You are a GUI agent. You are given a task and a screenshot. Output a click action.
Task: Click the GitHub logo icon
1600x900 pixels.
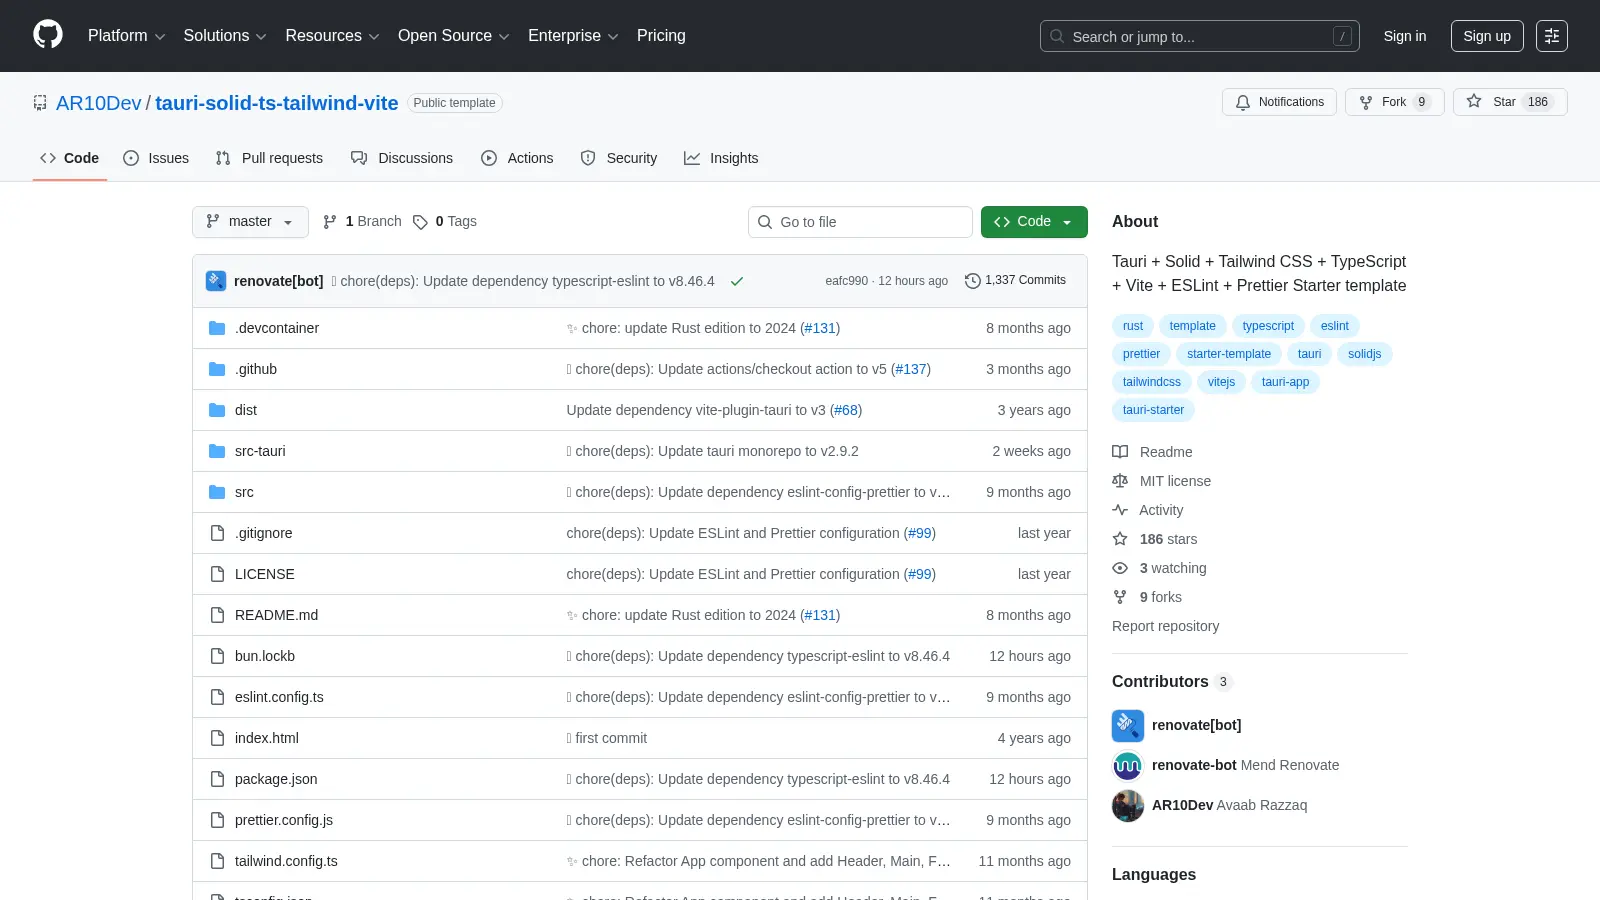pos(48,35)
